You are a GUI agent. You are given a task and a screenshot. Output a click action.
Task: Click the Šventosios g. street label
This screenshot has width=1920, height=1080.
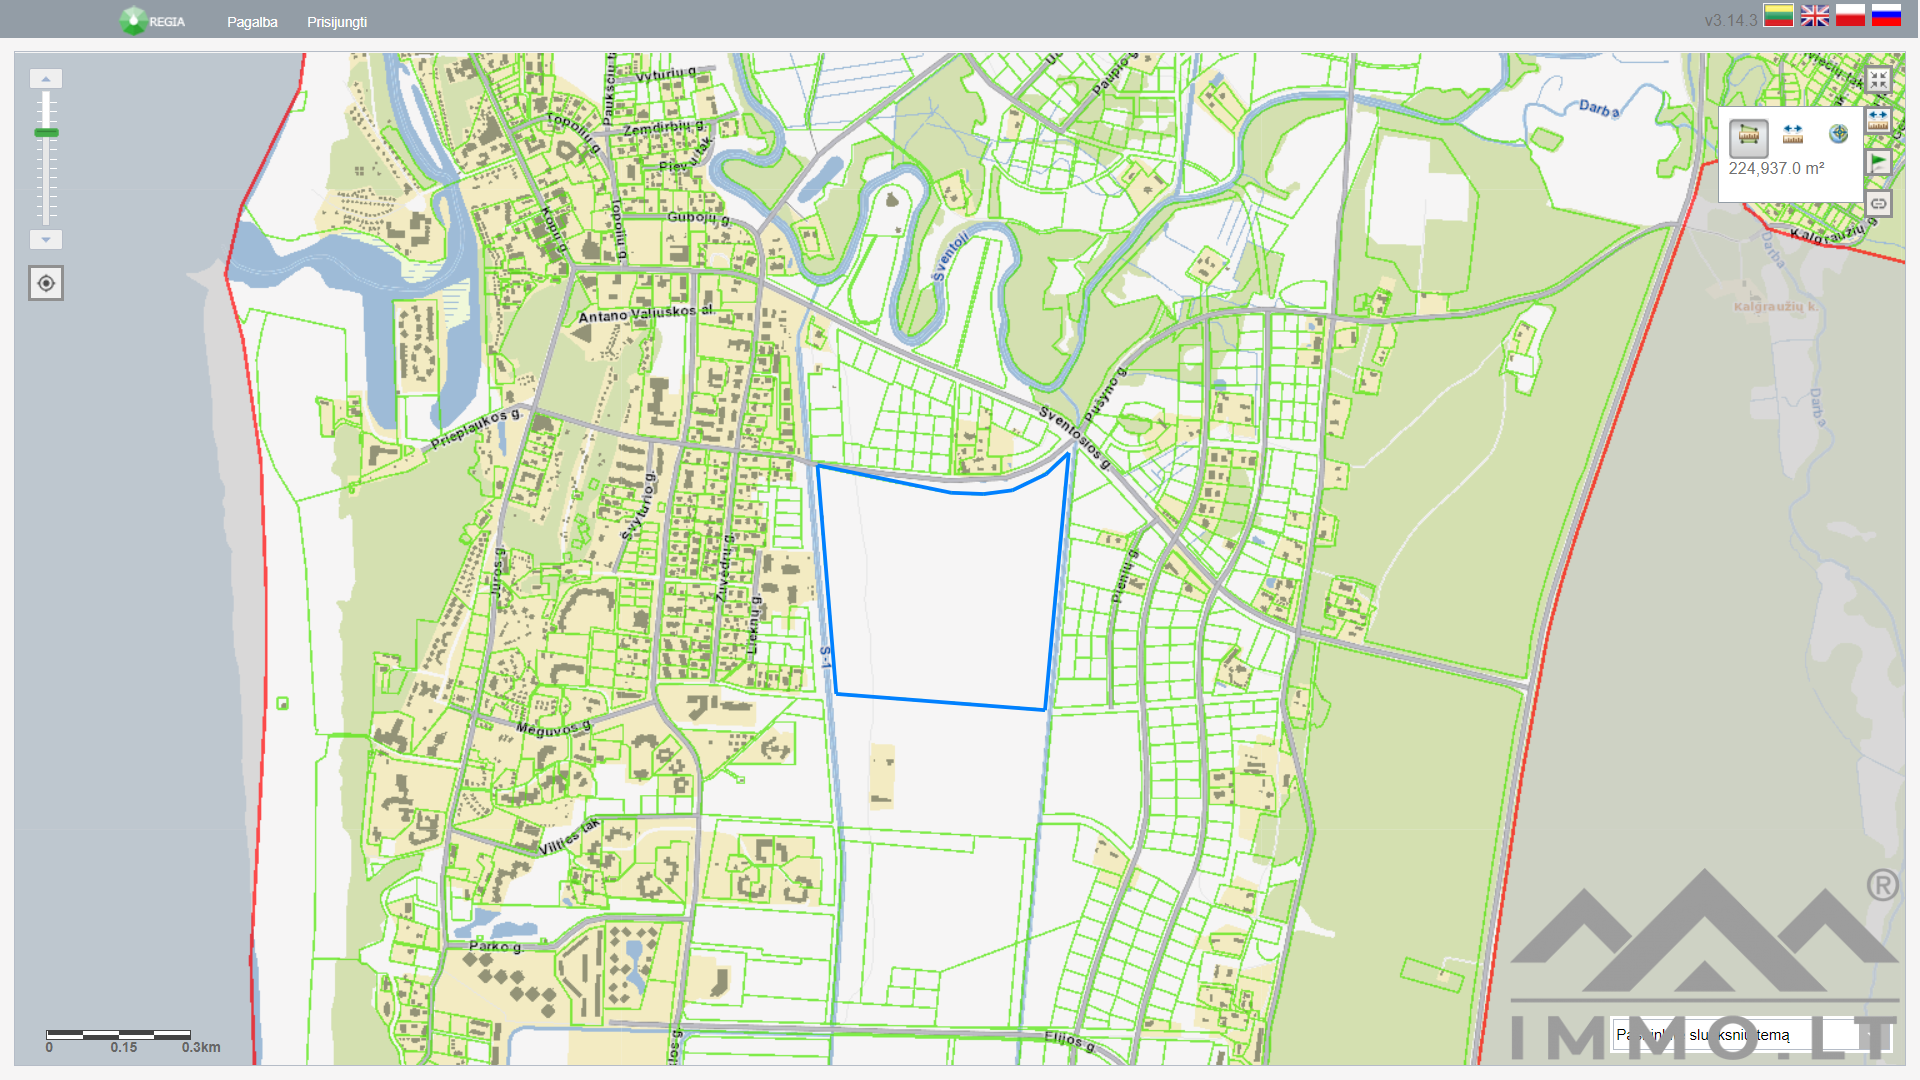click(x=1074, y=438)
